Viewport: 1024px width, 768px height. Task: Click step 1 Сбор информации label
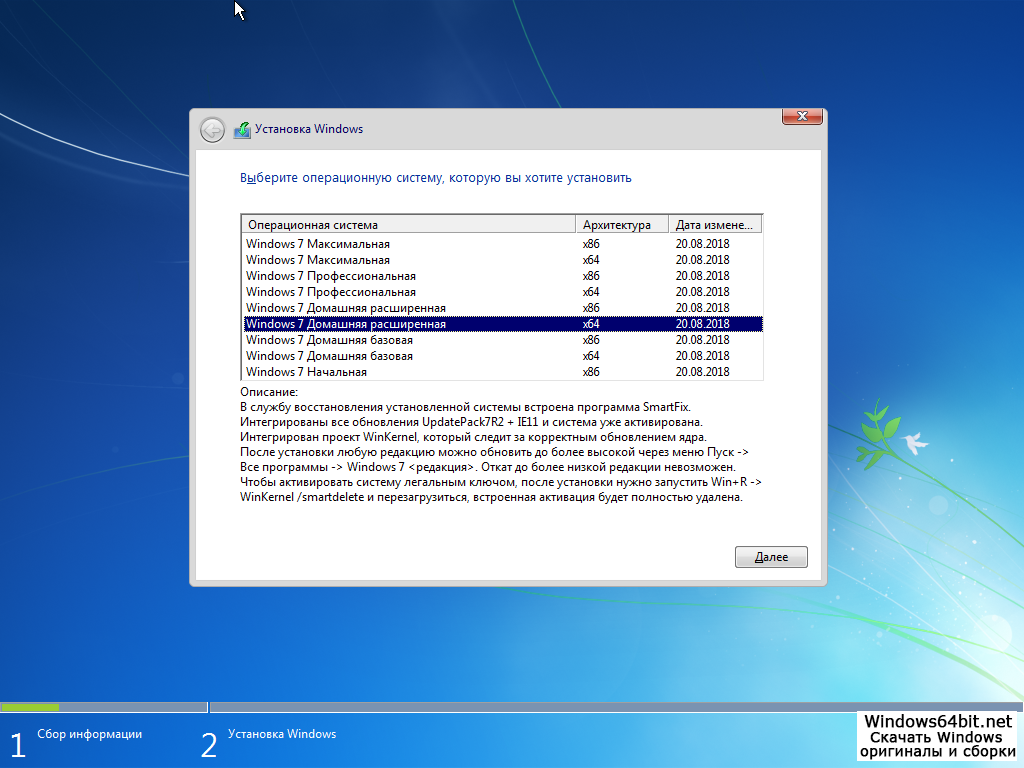point(89,734)
